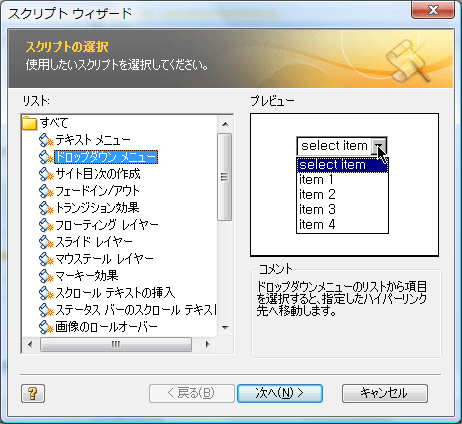Open the select item dropdown arrow in preview
Screen dimensions: 462x424
click(379, 146)
